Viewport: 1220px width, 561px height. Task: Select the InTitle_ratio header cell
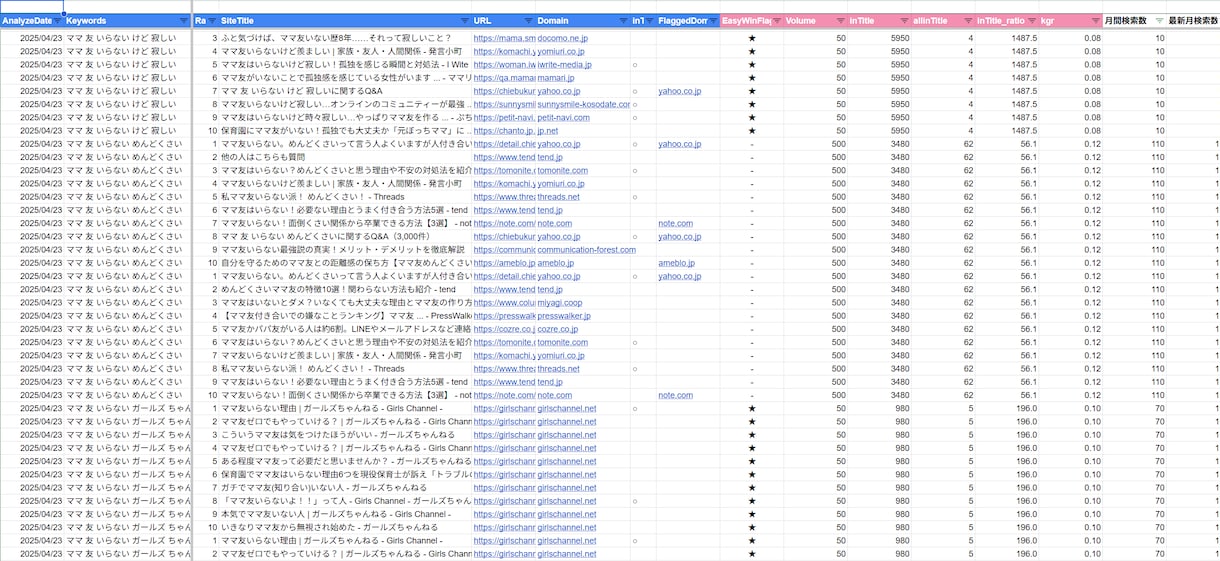click(x=1006, y=21)
